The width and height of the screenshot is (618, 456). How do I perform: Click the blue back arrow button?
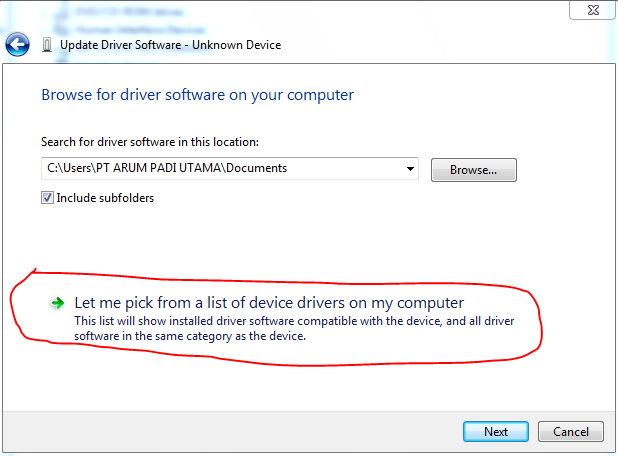coord(17,45)
